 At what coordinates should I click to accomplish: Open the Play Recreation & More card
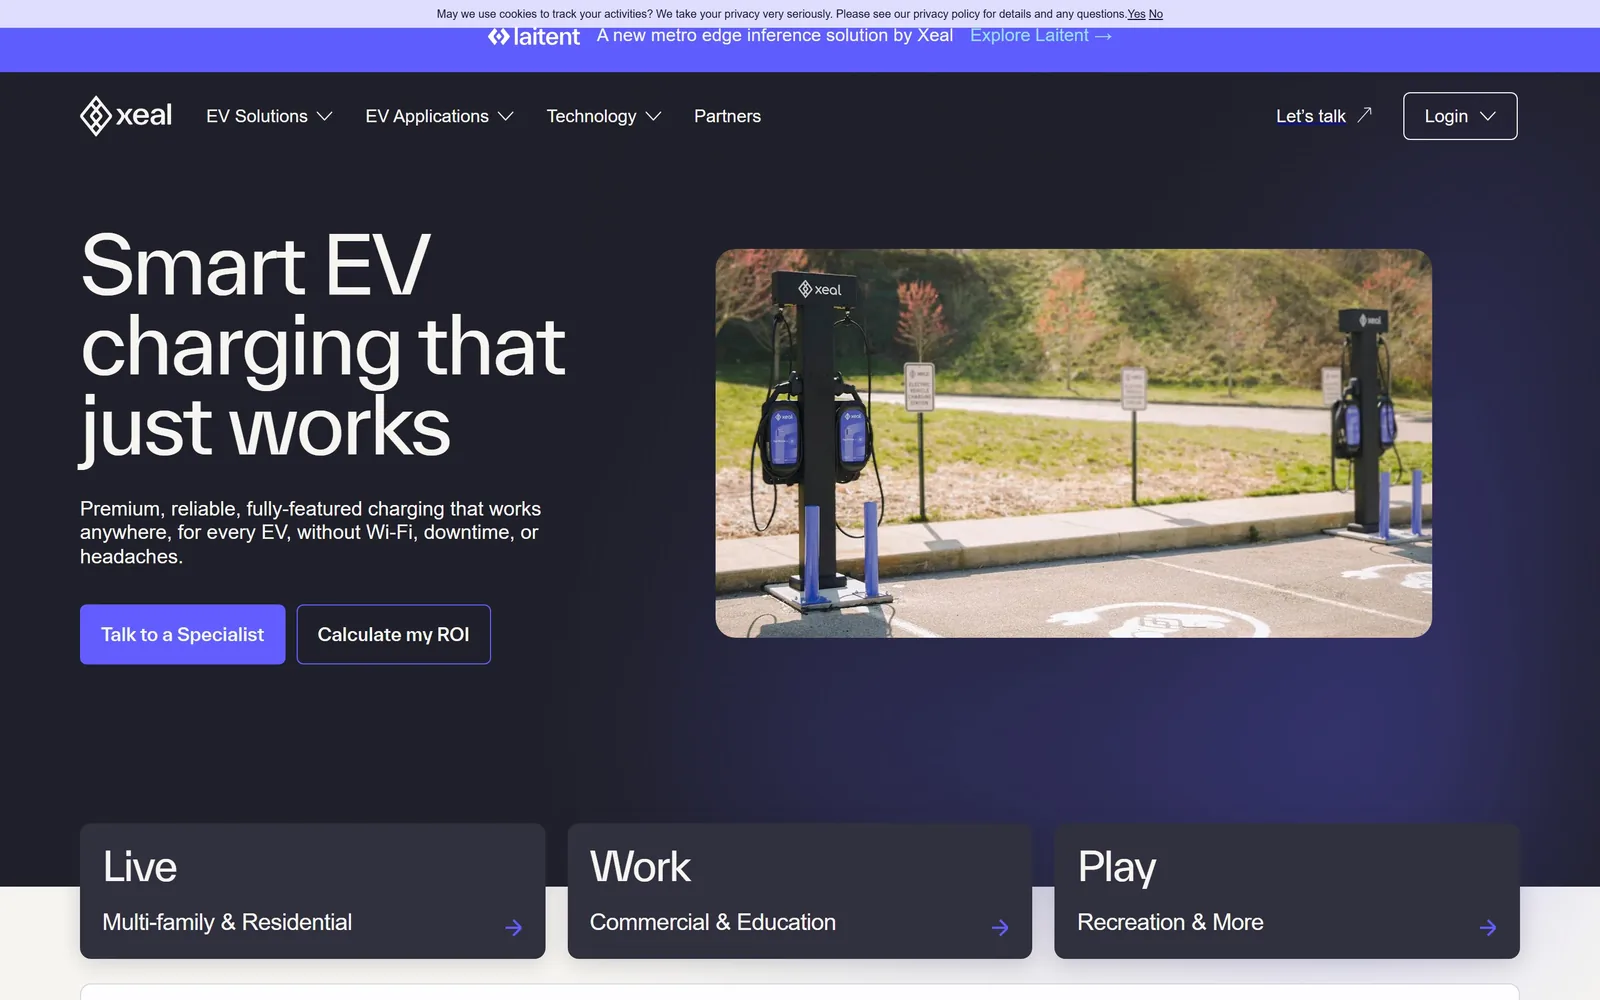[x=1287, y=891]
